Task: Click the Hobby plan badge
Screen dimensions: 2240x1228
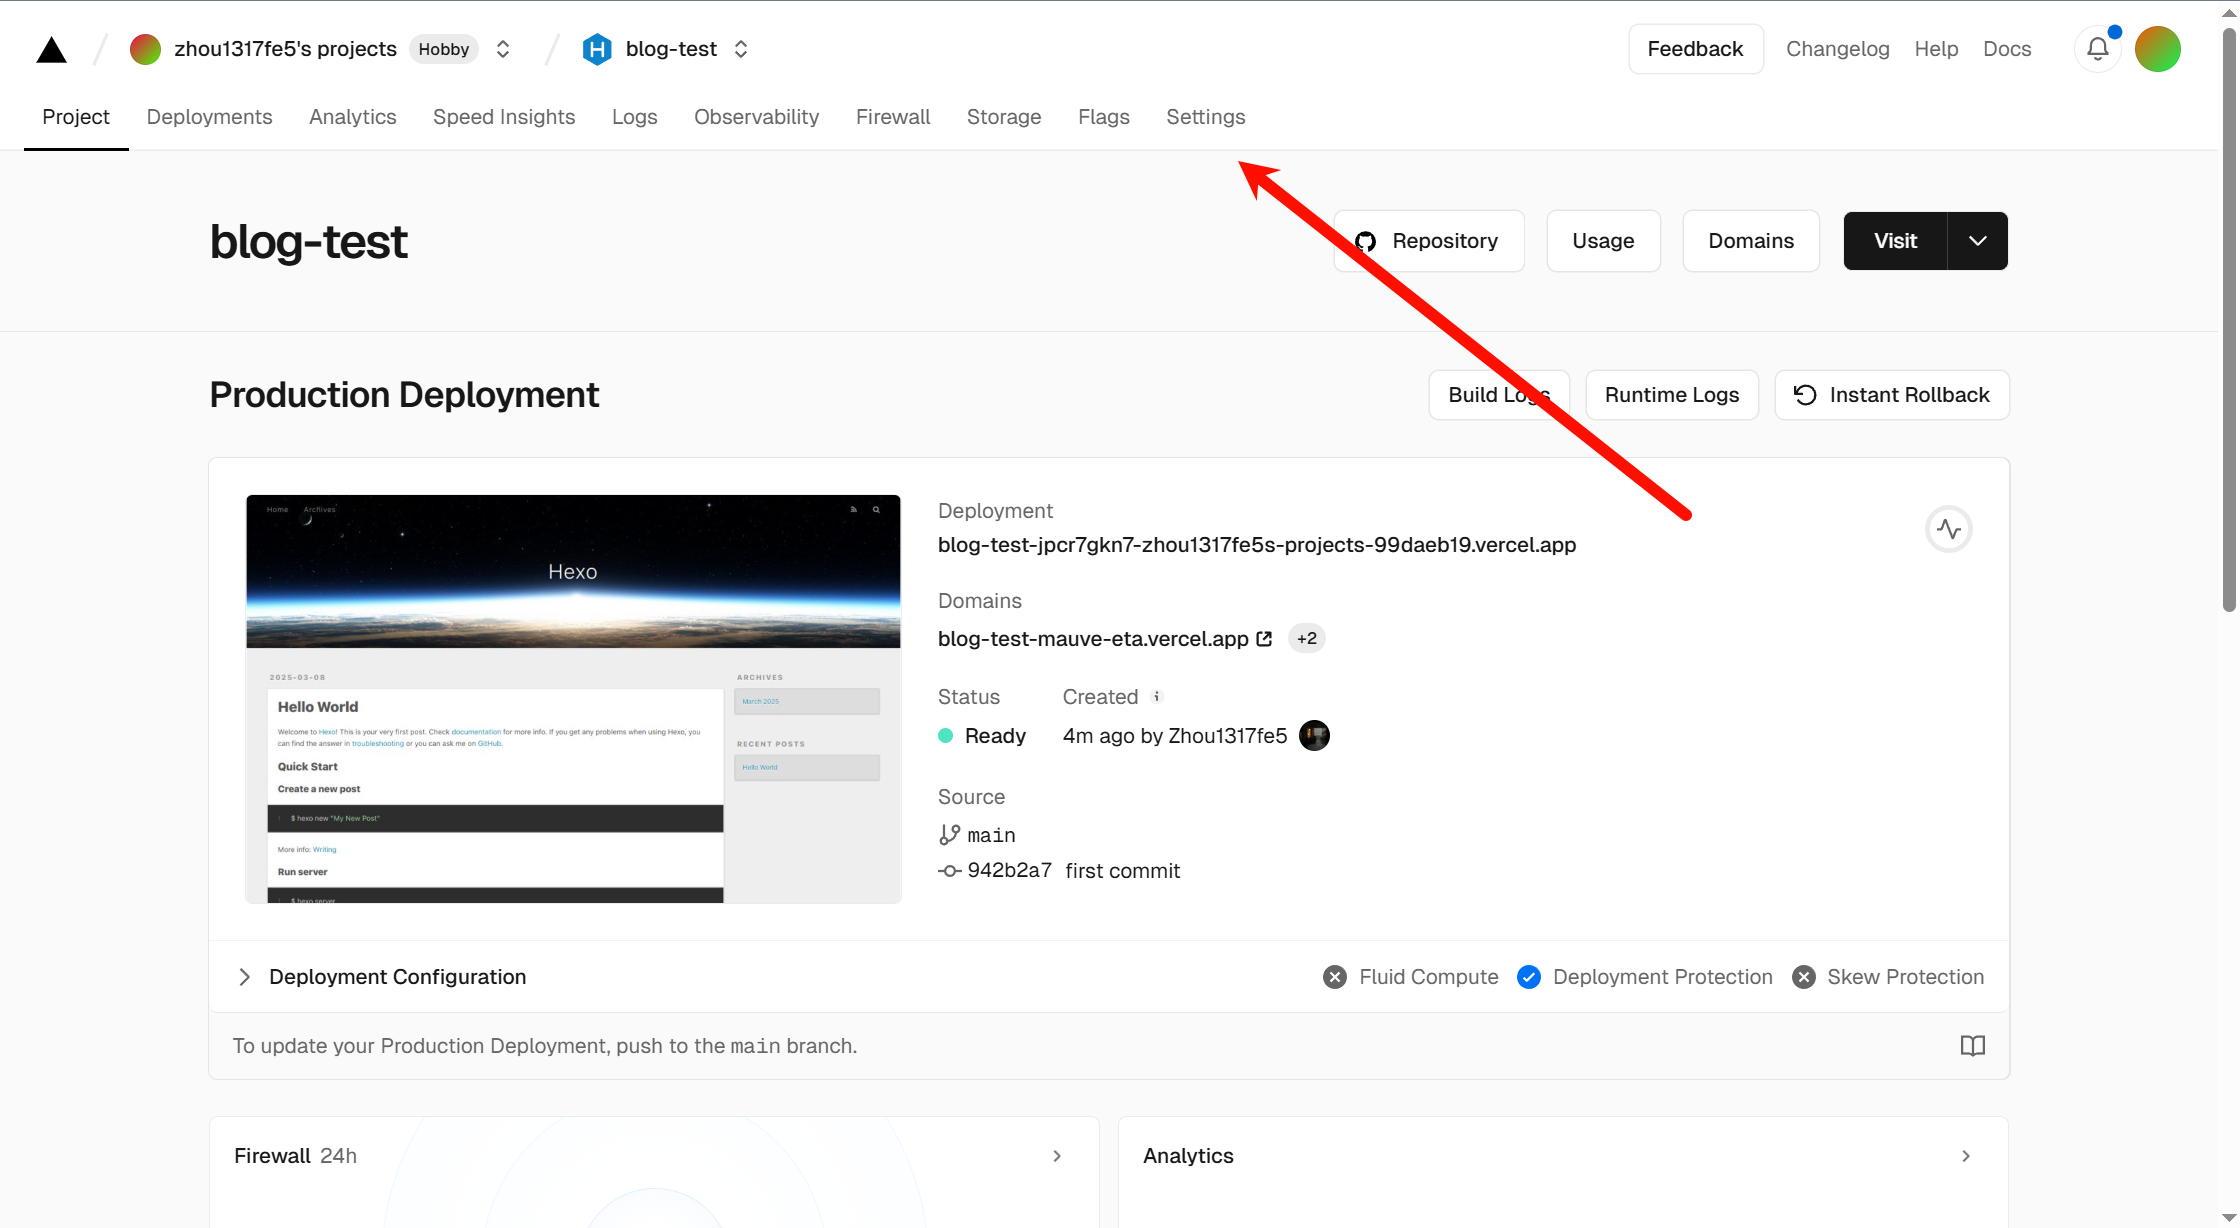Action: coord(443,49)
